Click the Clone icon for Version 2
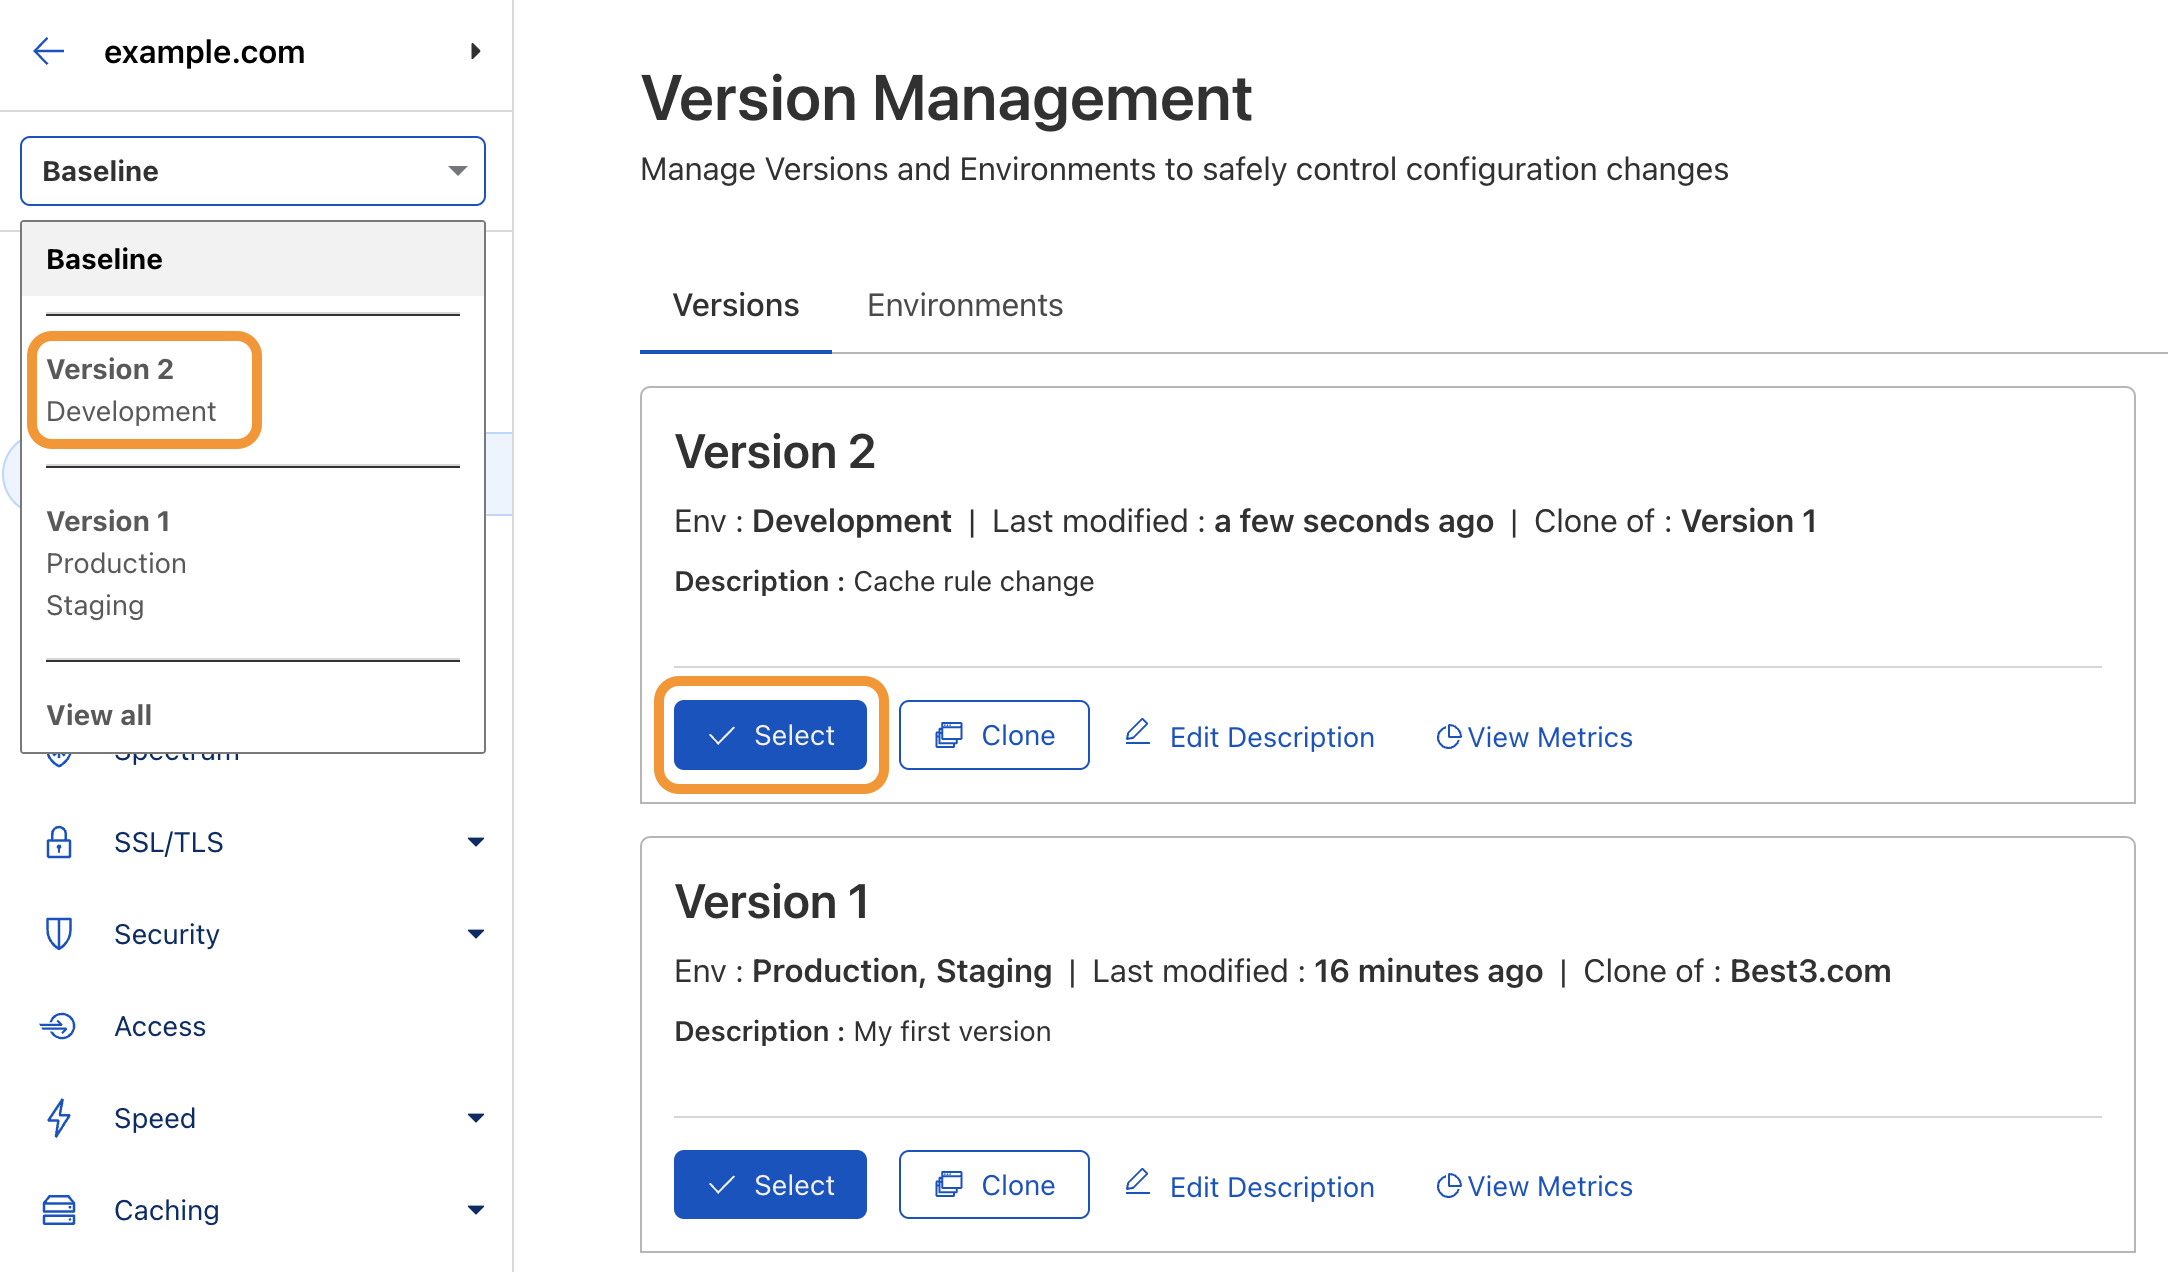This screenshot has height=1272, width=2168. coord(951,735)
